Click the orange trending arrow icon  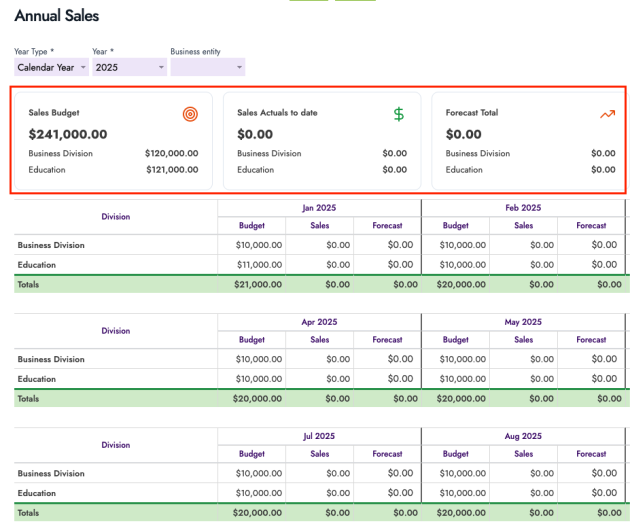pyautogui.click(x=607, y=114)
